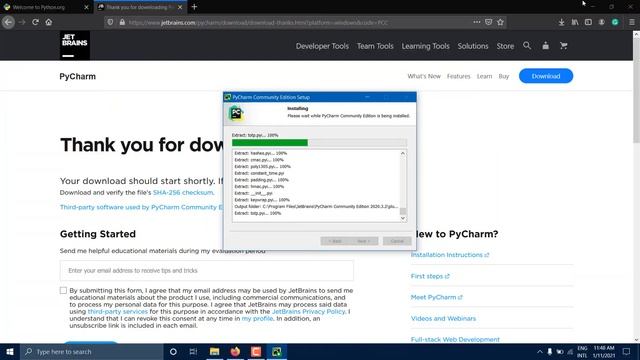
Task: Go to the JetBrains Store
Action: click(x=505, y=46)
